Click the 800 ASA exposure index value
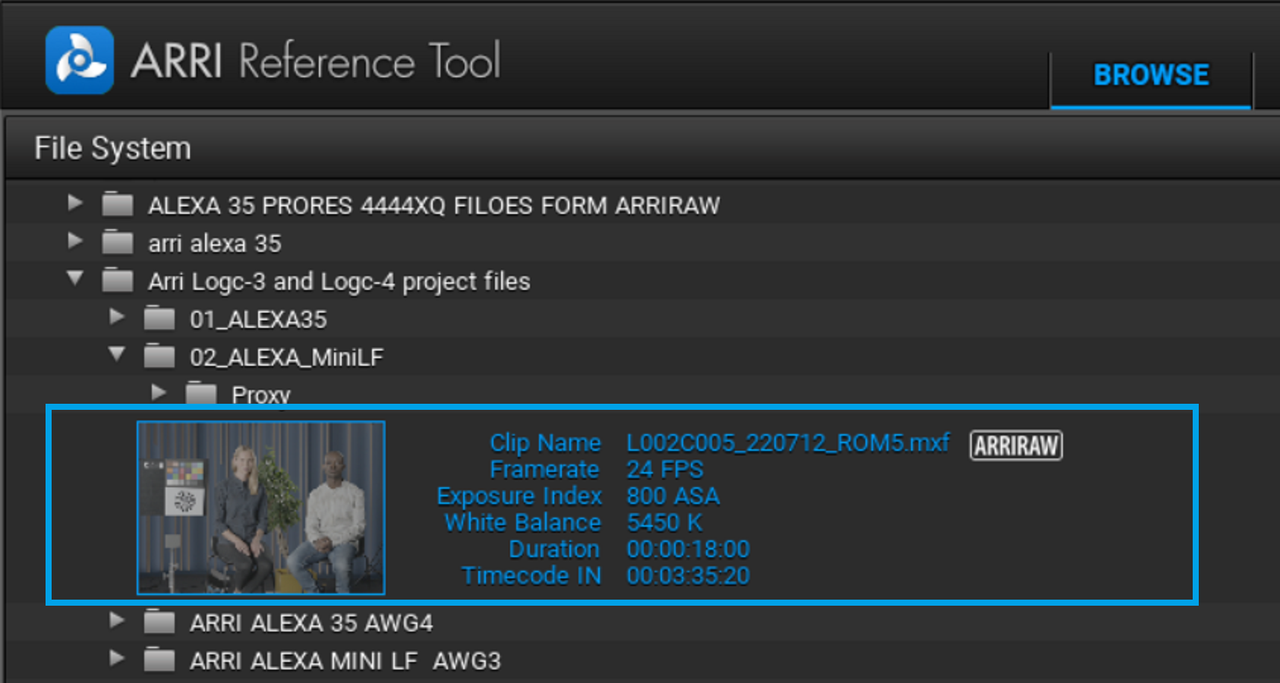 [x=673, y=496]
